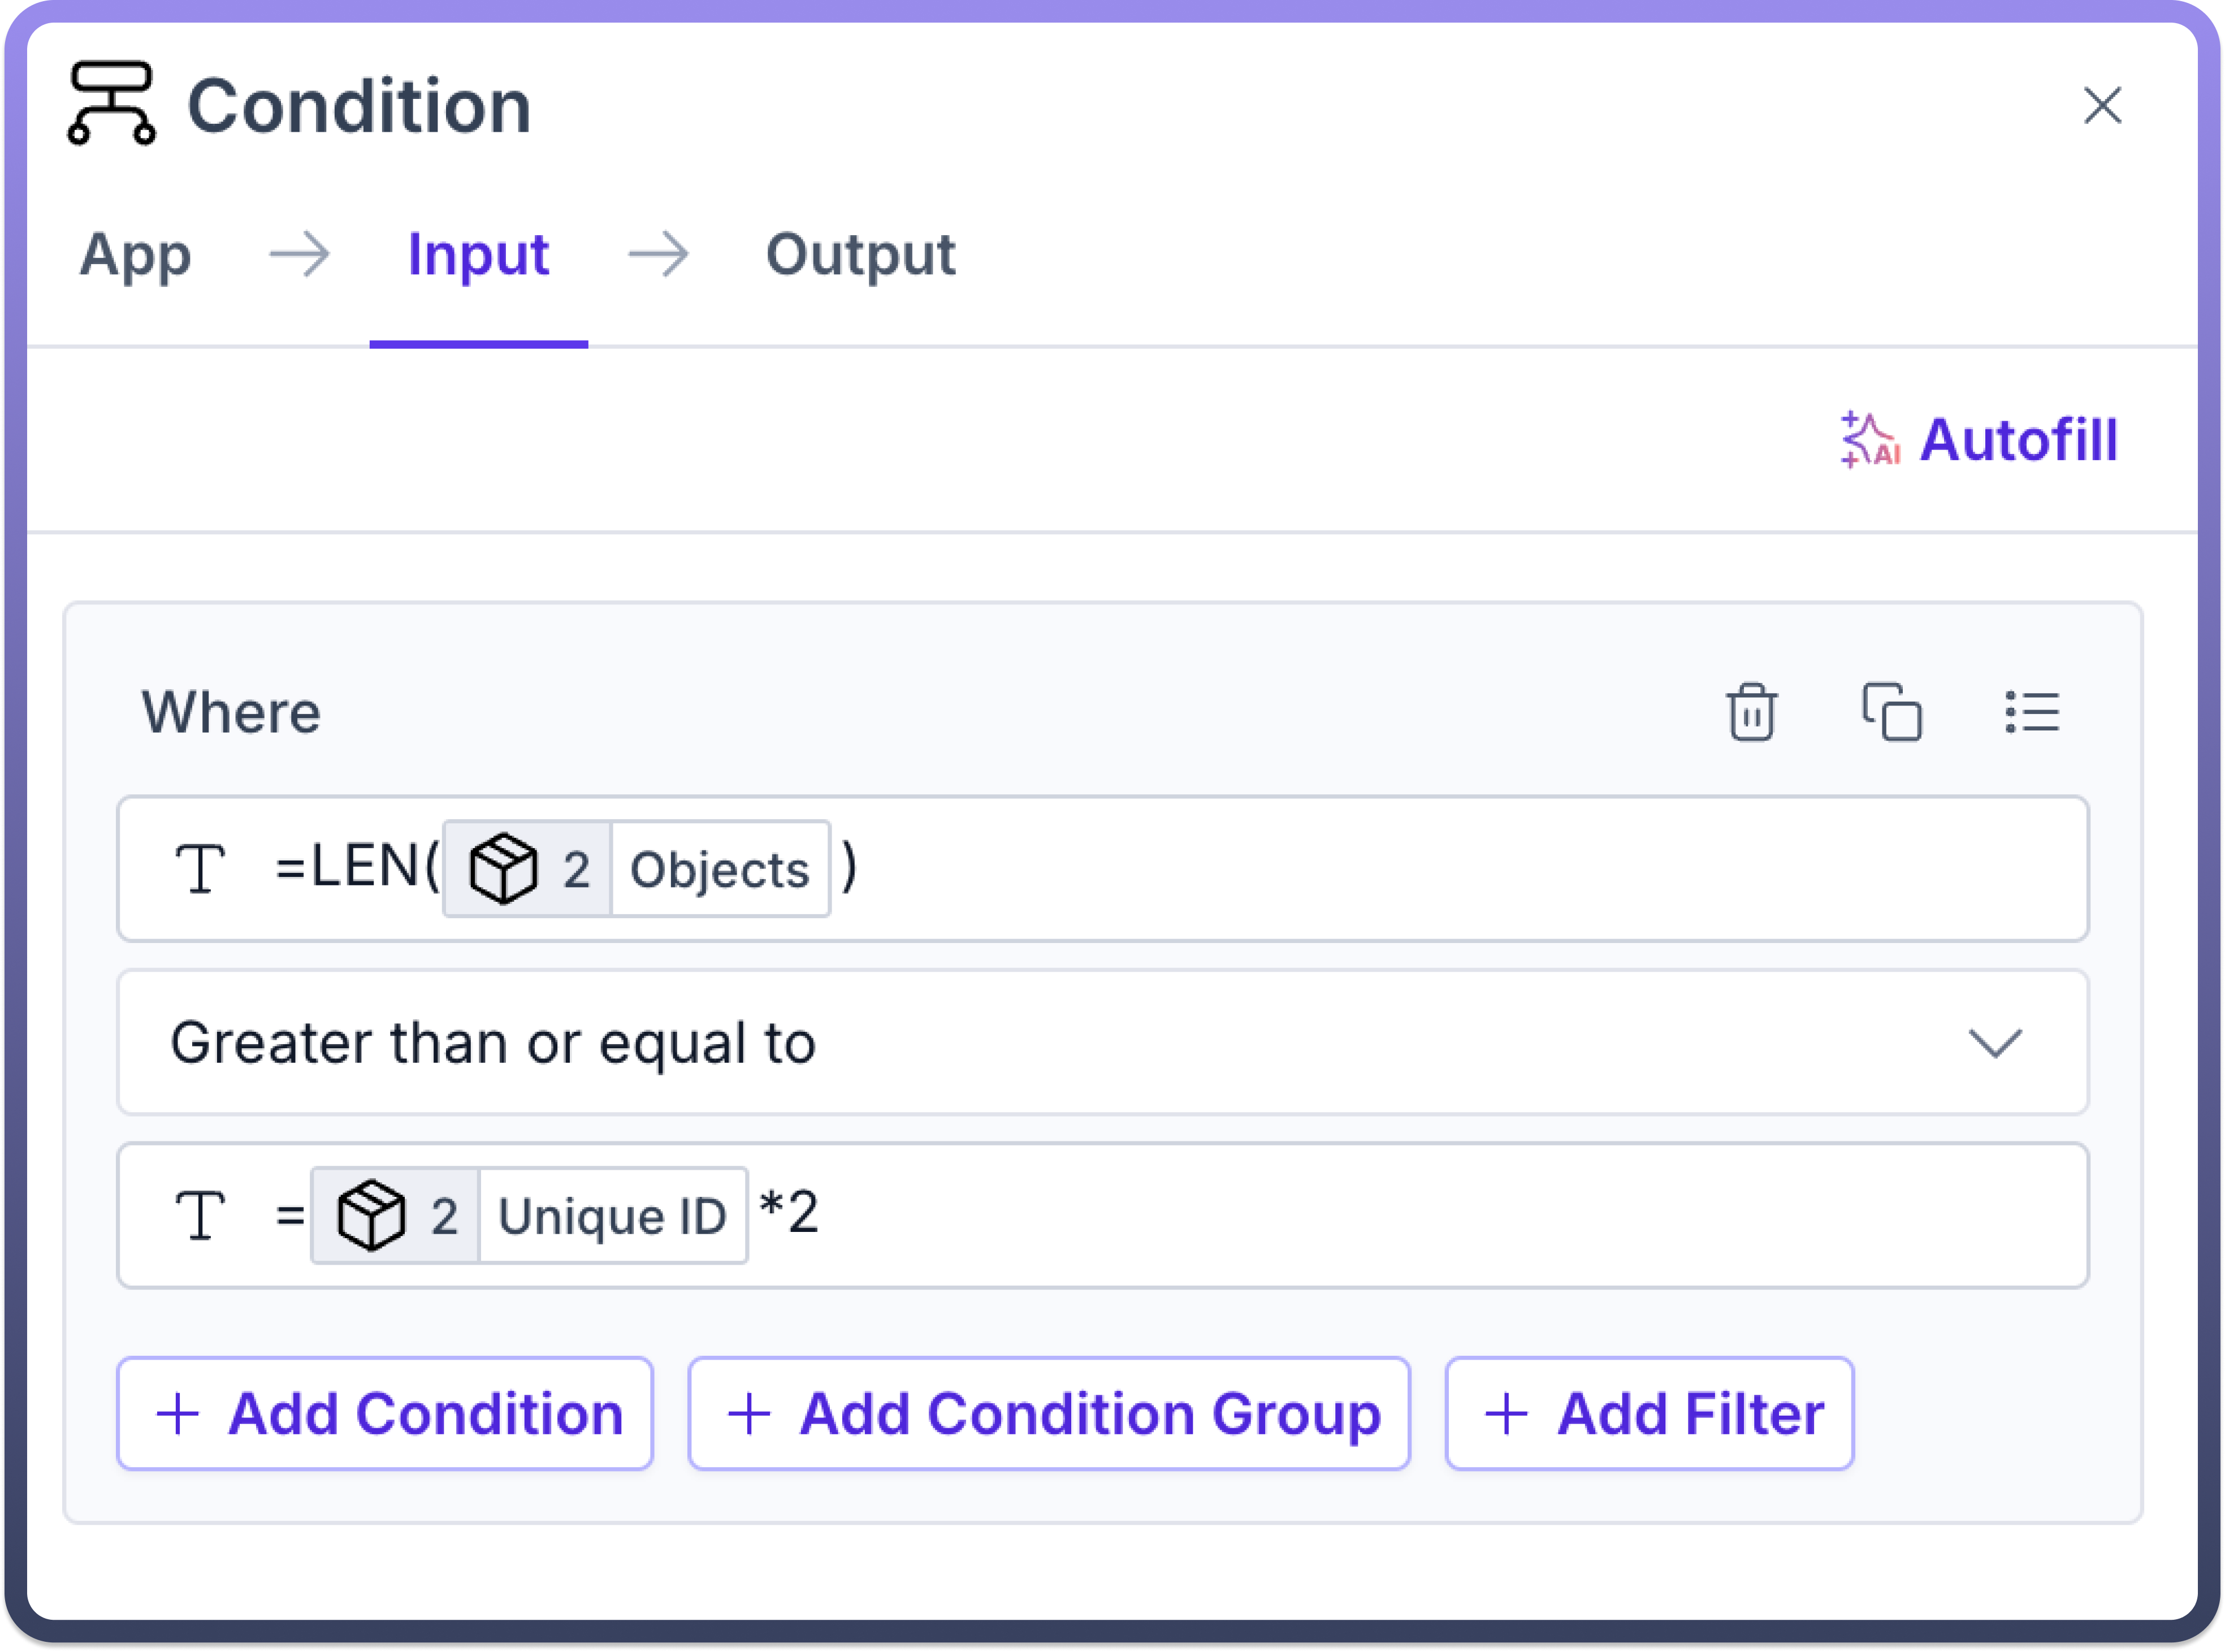This screenshot has height=1652, width=2225.
Task: Expand the comparison operator dropdown chevron
Action: coord(1995,1043)
